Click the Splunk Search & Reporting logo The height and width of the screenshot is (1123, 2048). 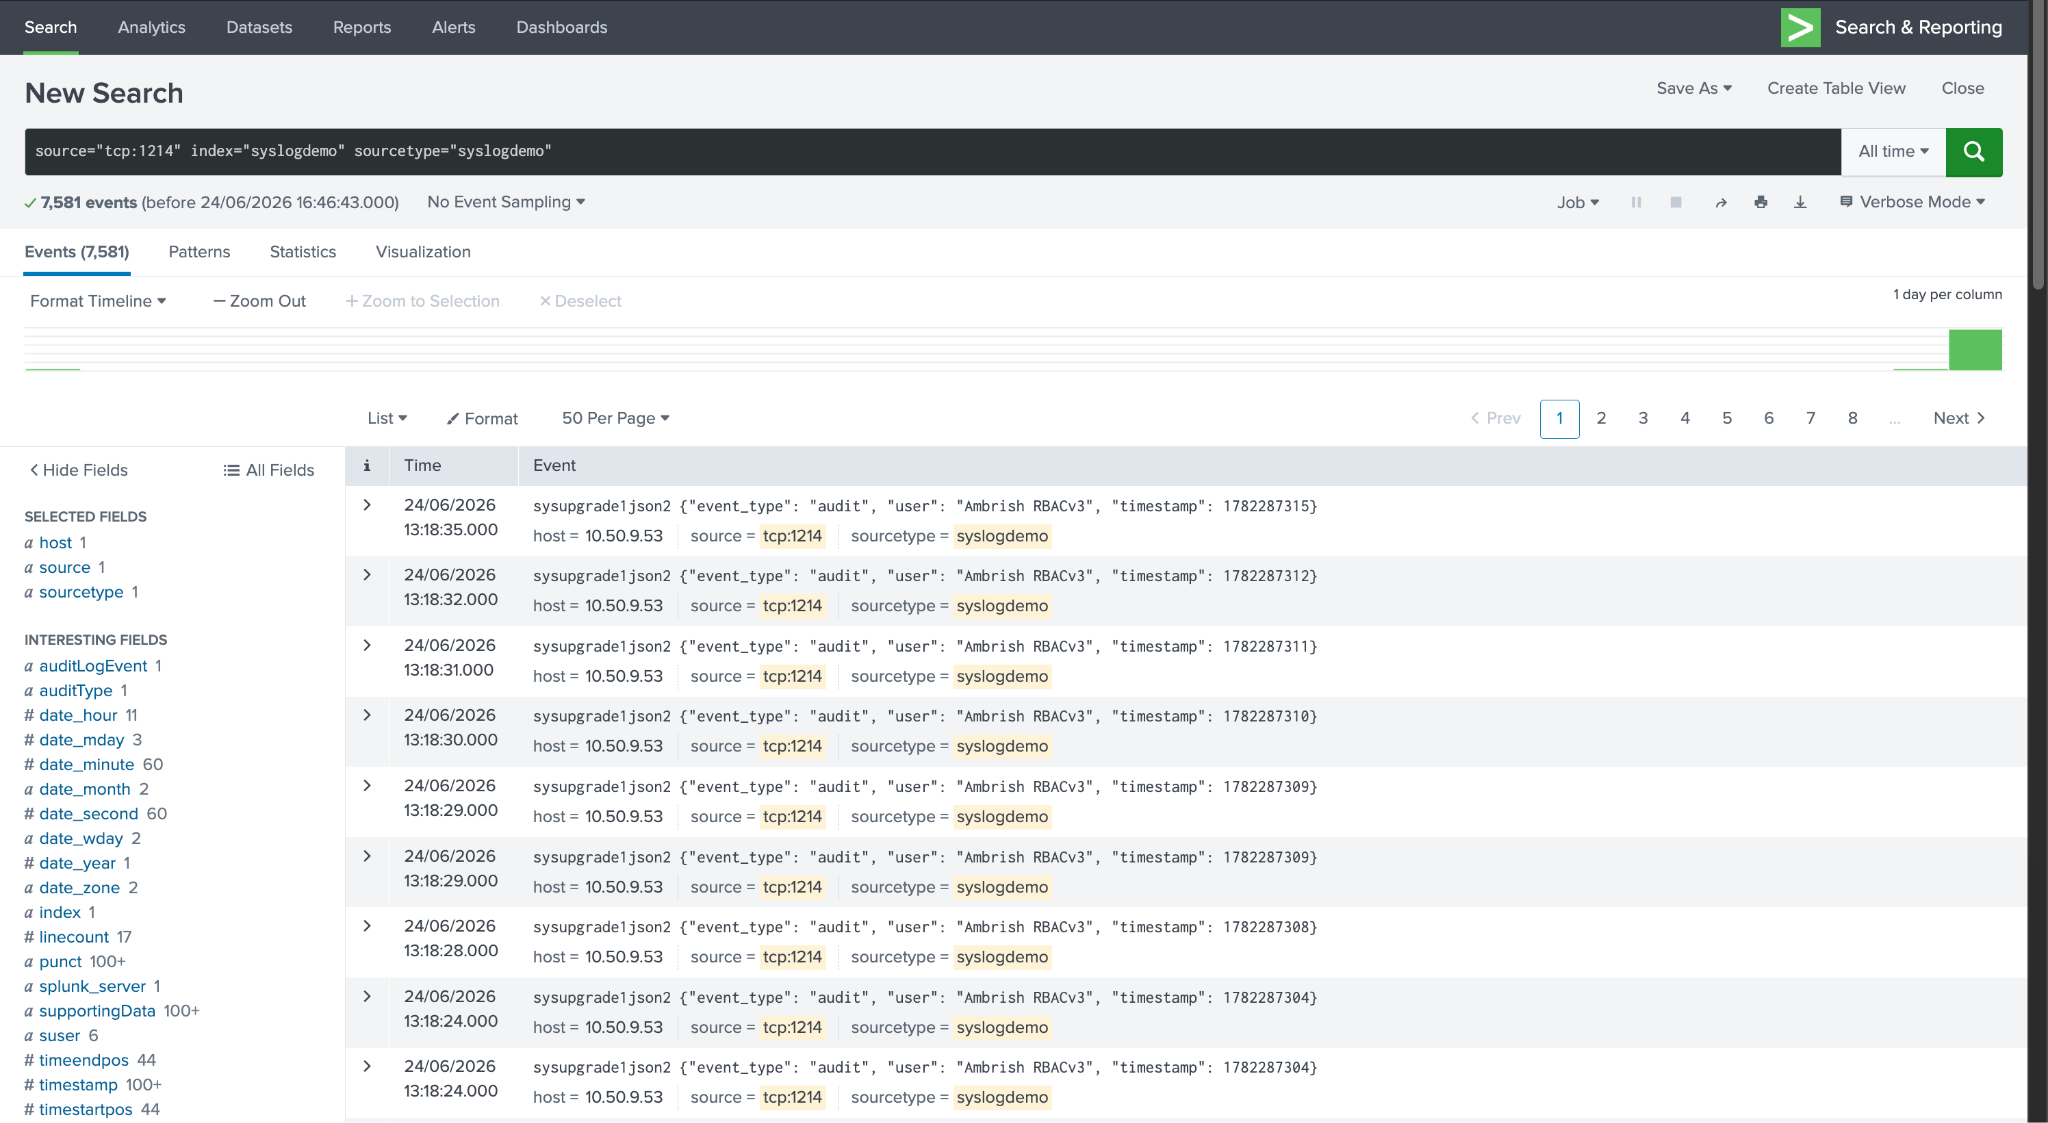[x=1800, y=27]
